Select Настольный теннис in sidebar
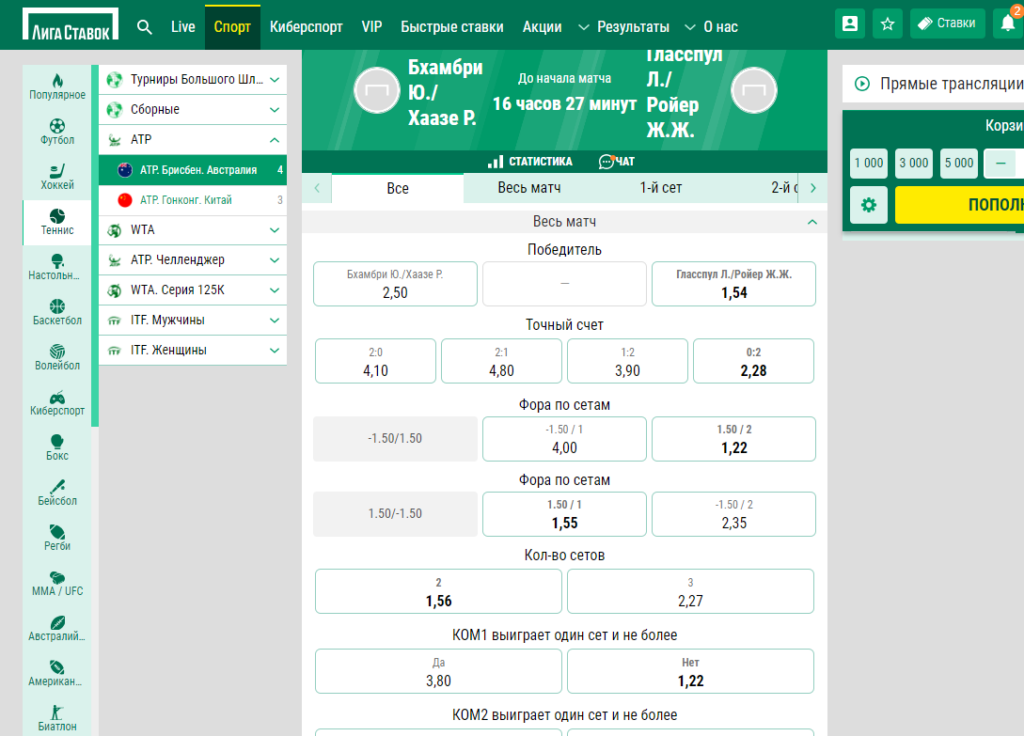The image size is (1024, 736). coord(57,267)
